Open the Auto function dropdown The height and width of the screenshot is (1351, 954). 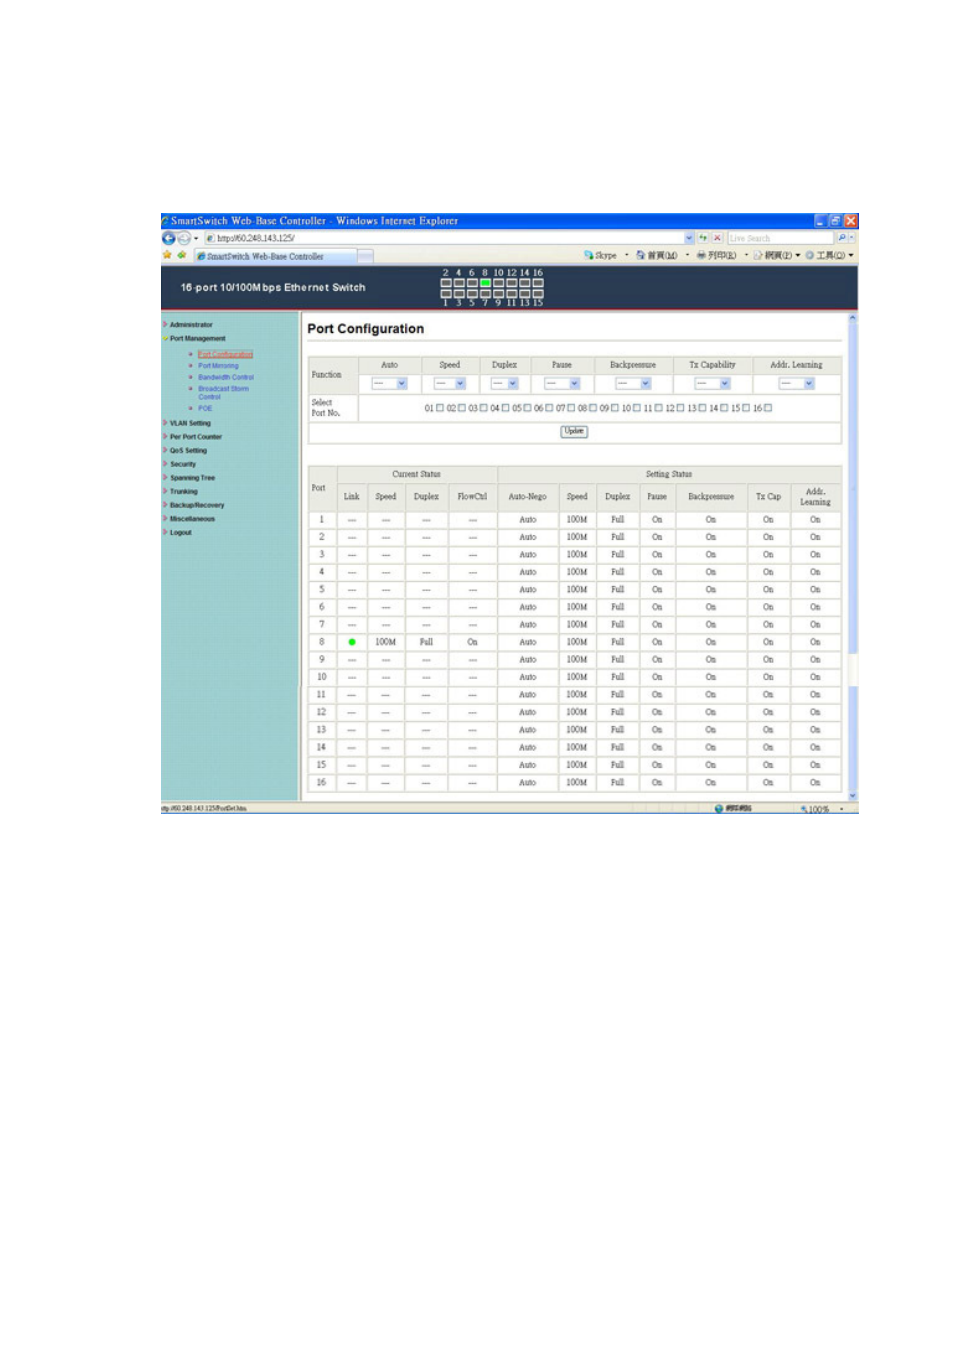pos(390,384)
